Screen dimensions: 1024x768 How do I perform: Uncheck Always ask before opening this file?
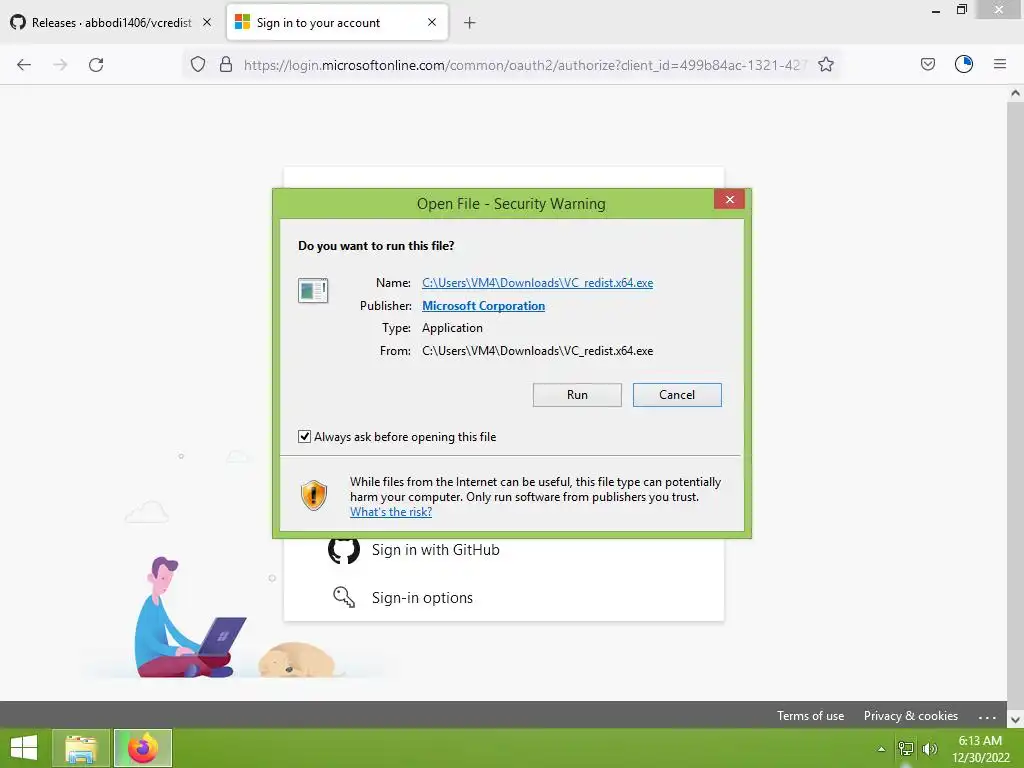[x=304, y=436]
